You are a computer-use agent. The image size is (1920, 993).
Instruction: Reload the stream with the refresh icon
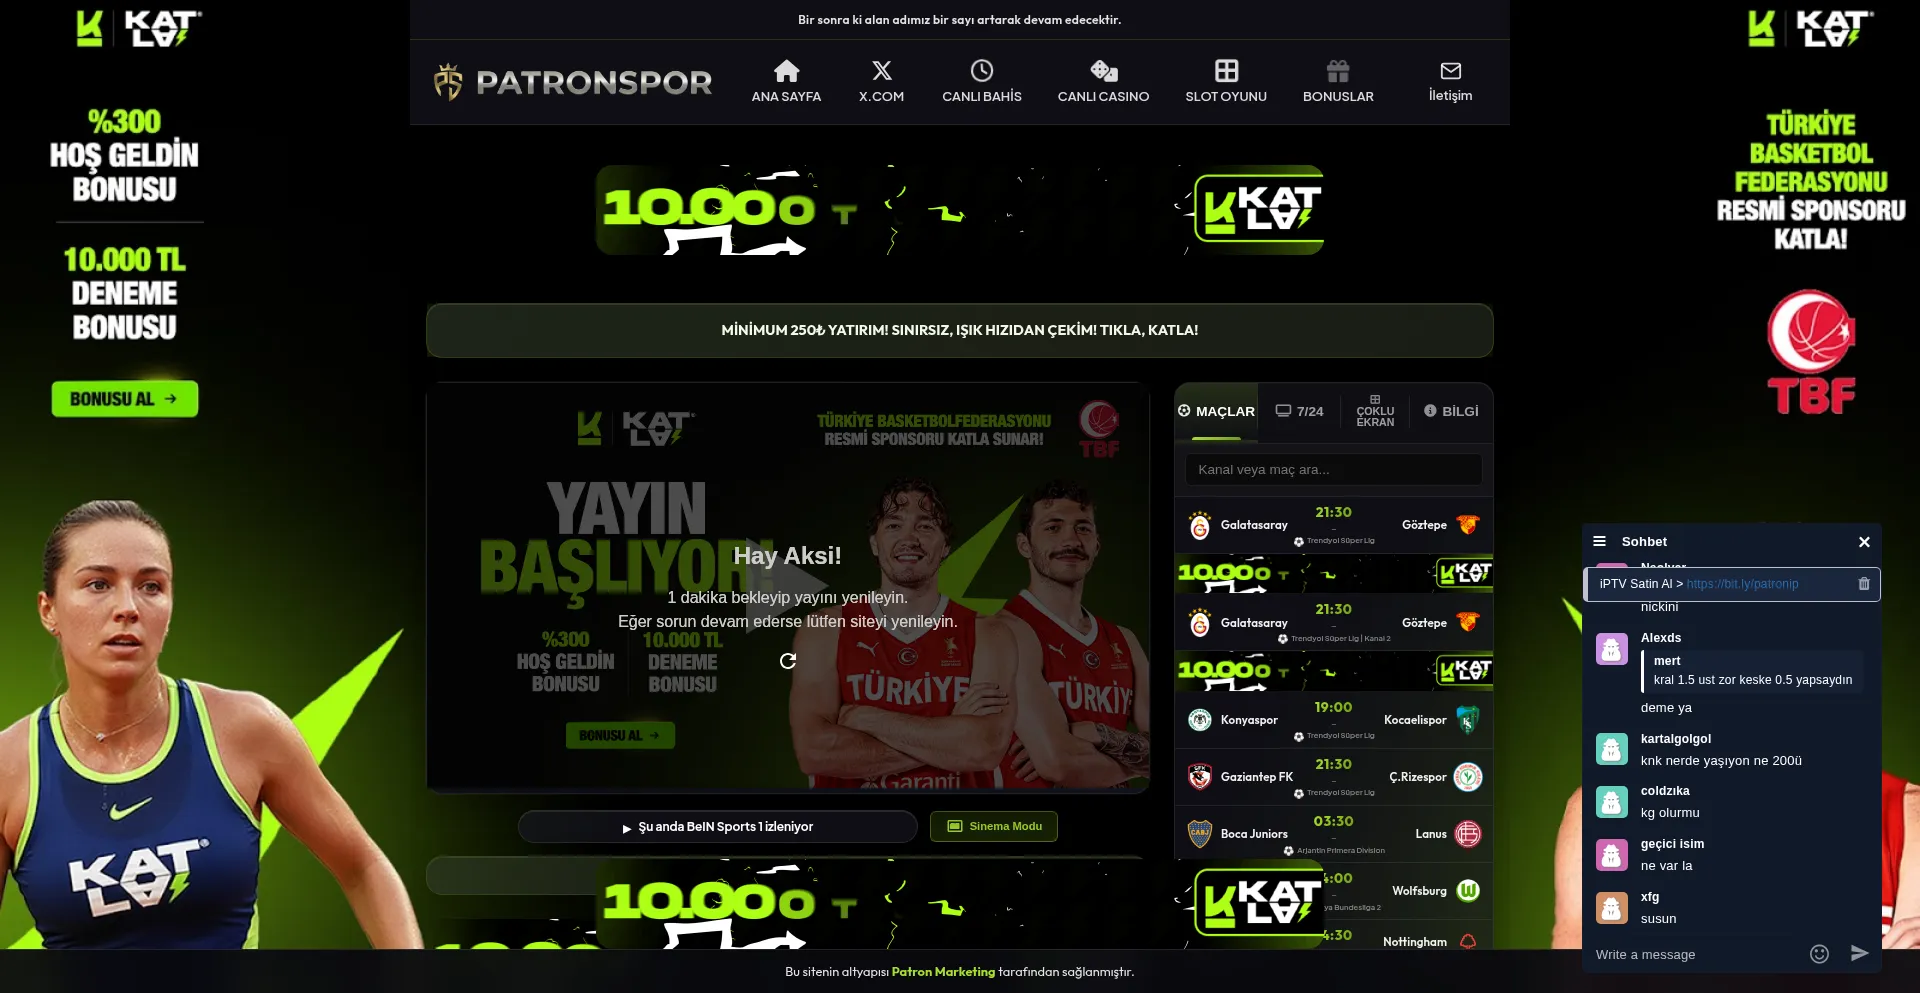(x=788, y=661)
